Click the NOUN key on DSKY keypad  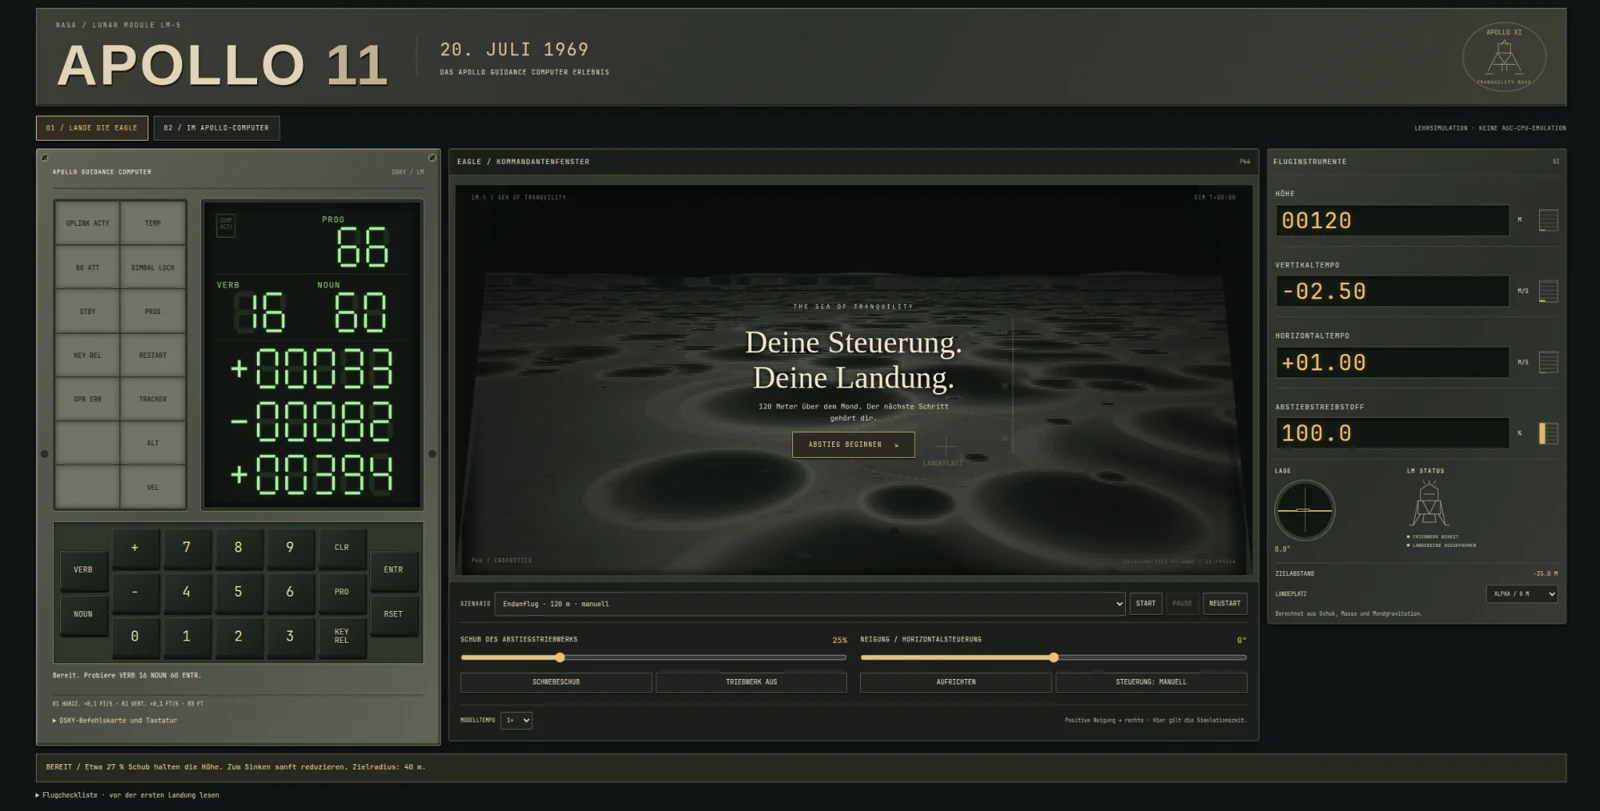pos(83,614)
